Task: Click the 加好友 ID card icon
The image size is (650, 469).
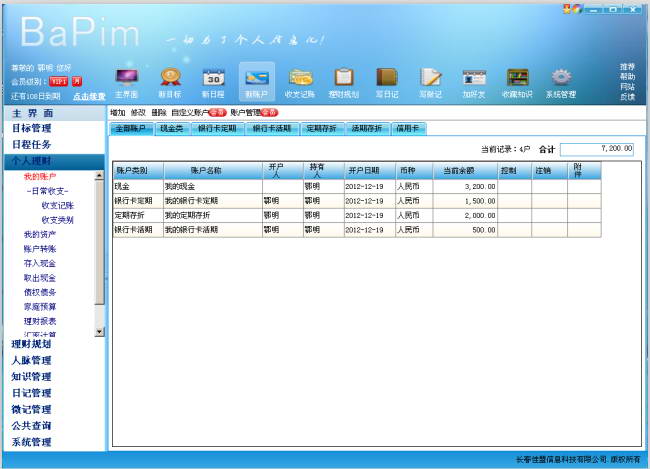Action: [474, 78]
